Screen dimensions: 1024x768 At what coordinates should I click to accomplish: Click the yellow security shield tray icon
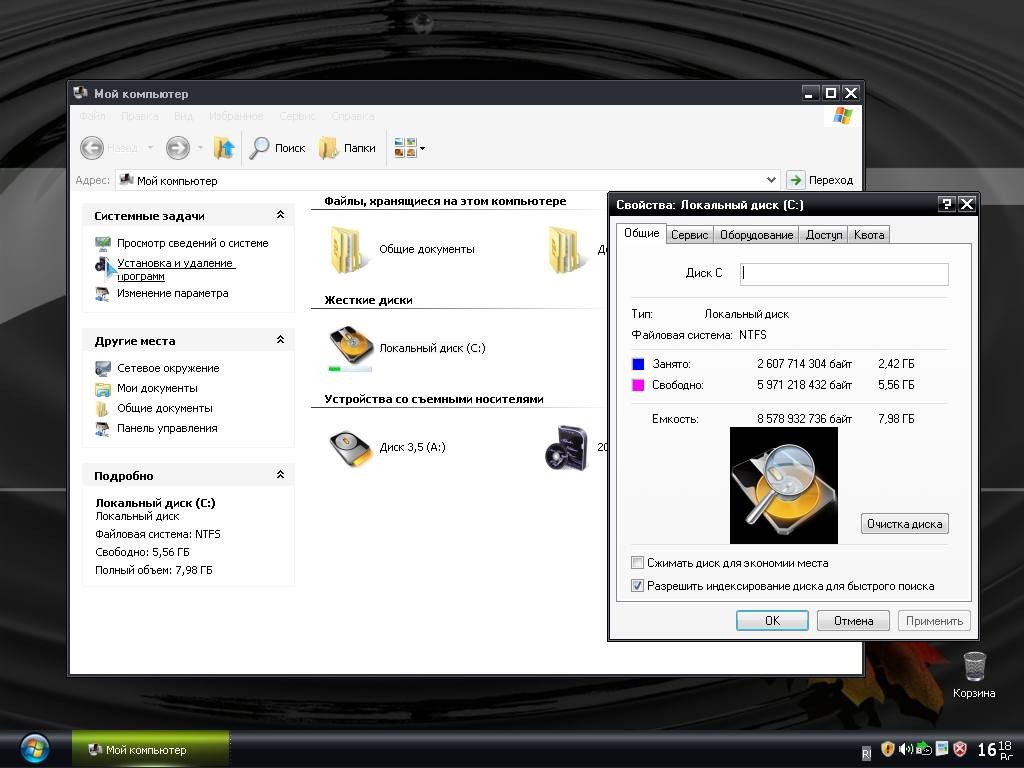coord(888,749)
